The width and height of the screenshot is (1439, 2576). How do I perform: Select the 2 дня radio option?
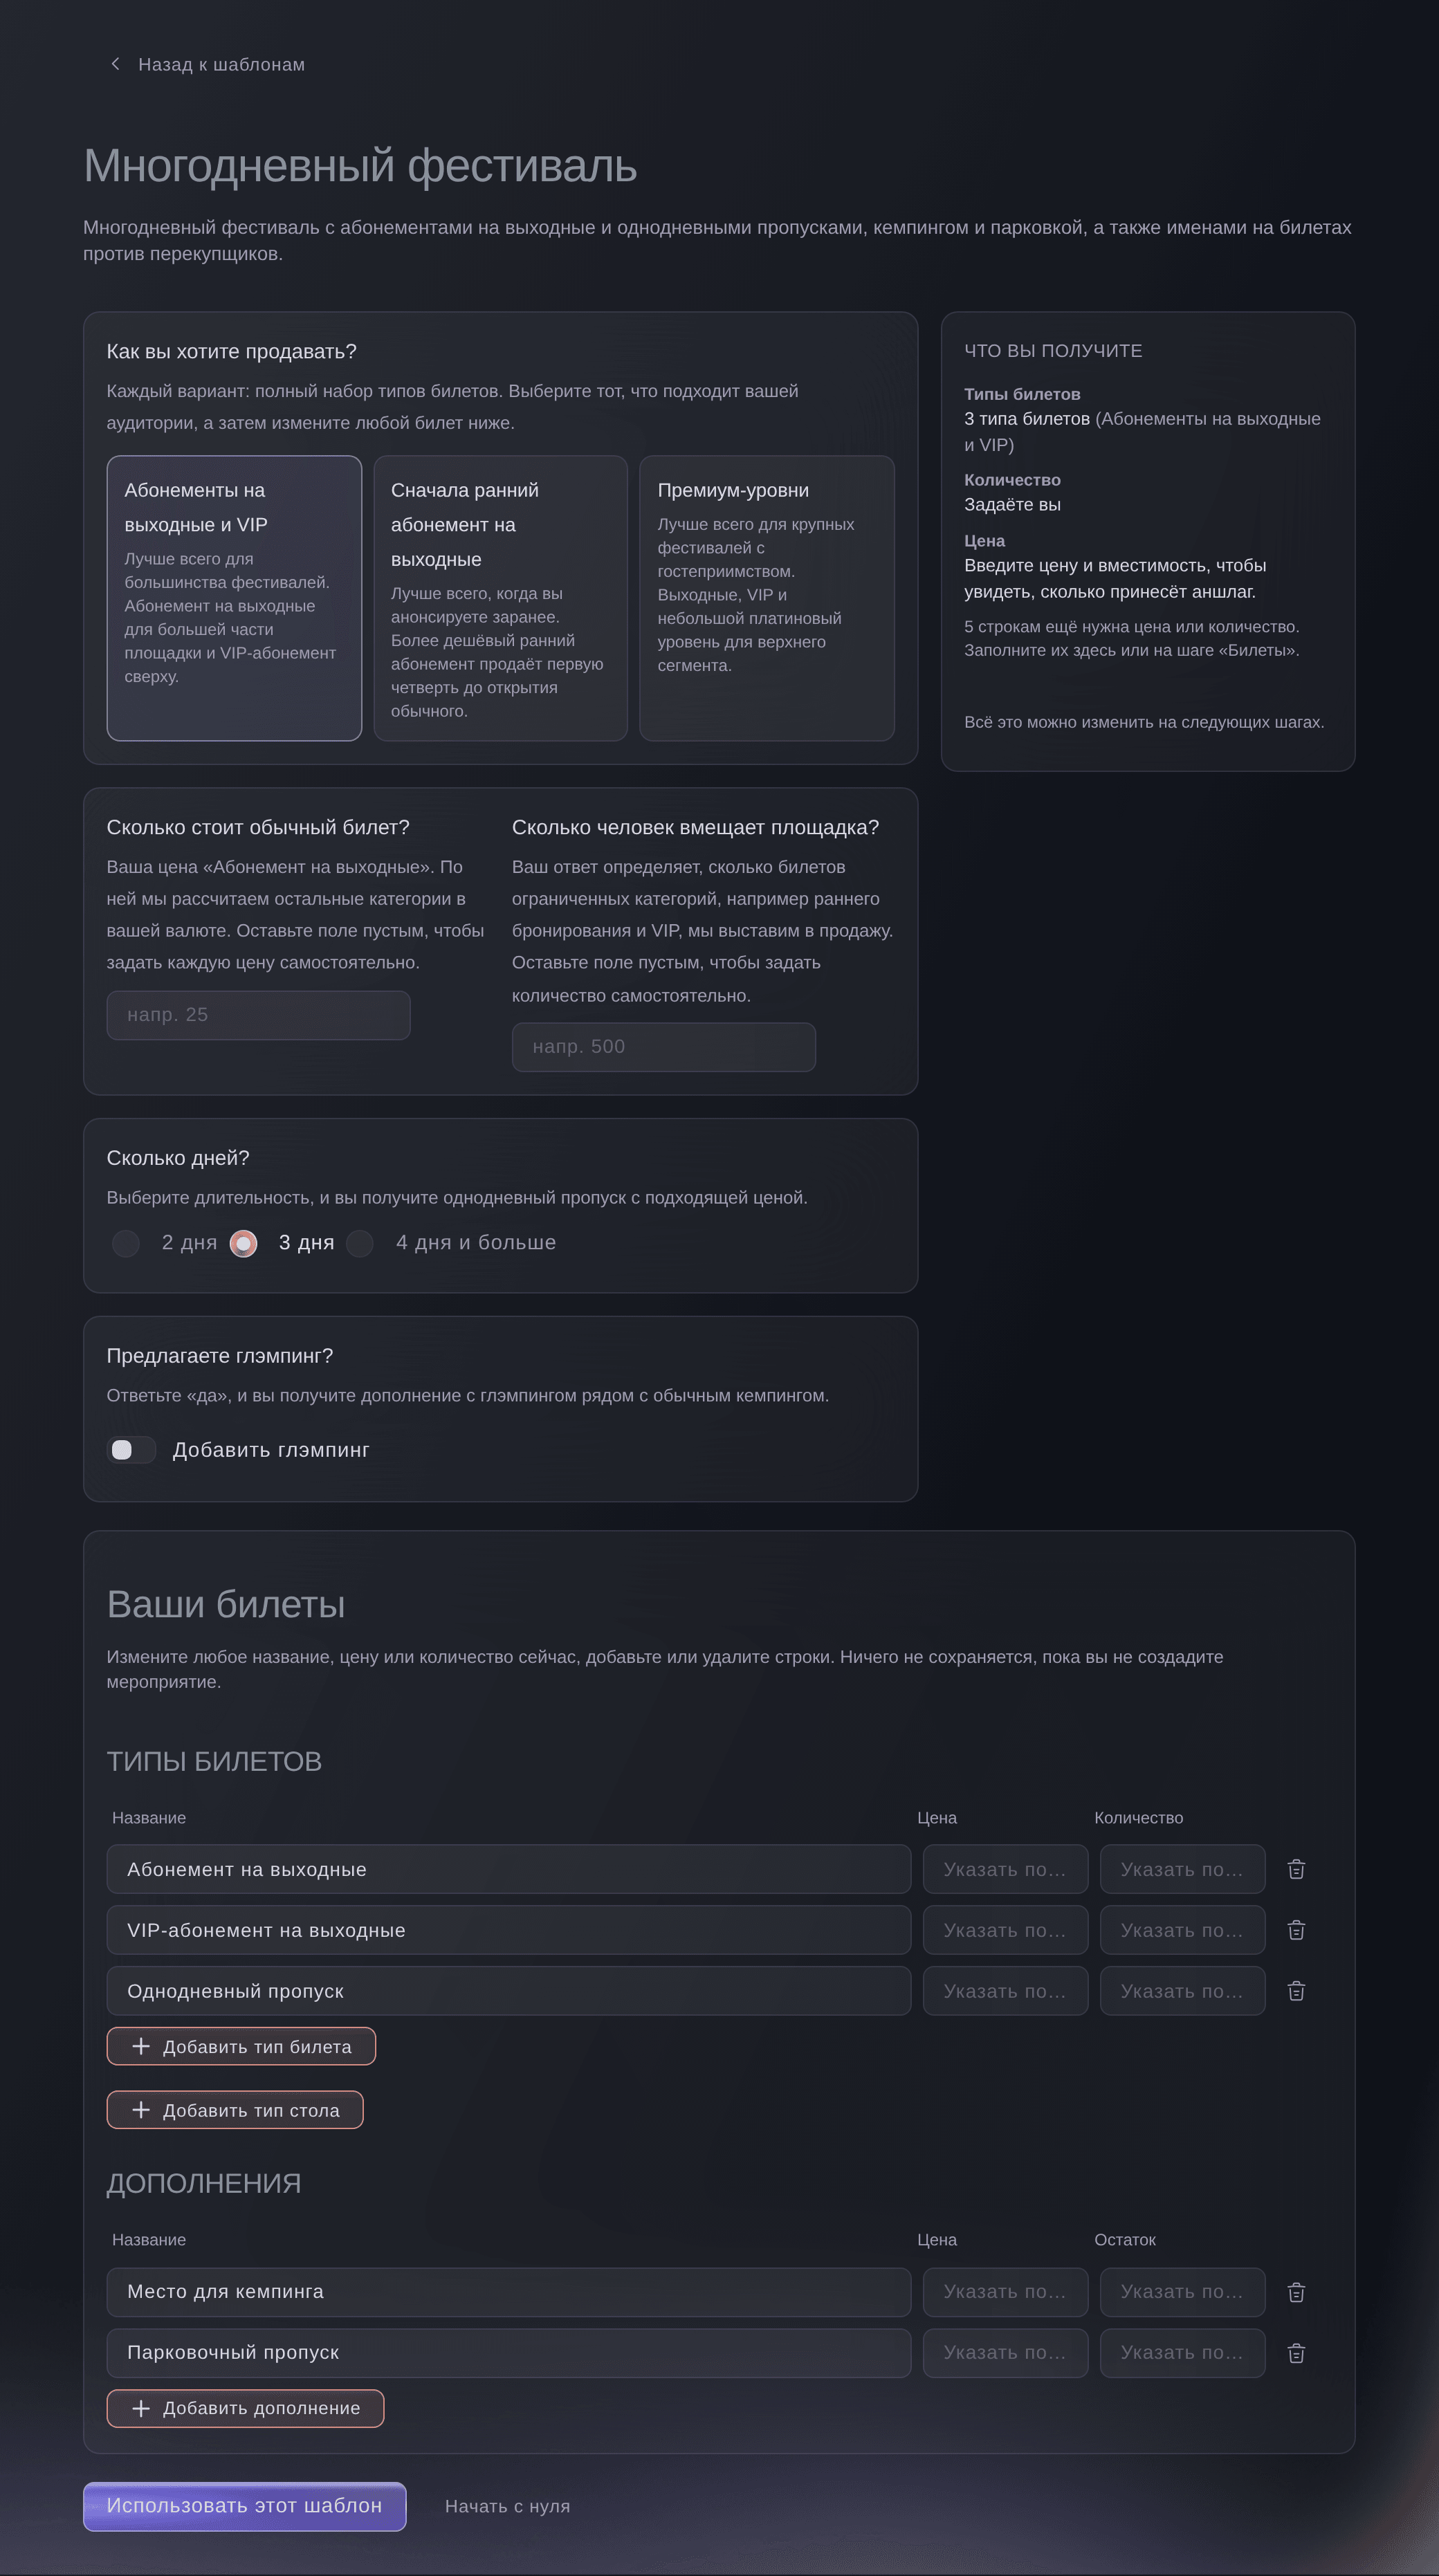click(x=126, y=1243)
